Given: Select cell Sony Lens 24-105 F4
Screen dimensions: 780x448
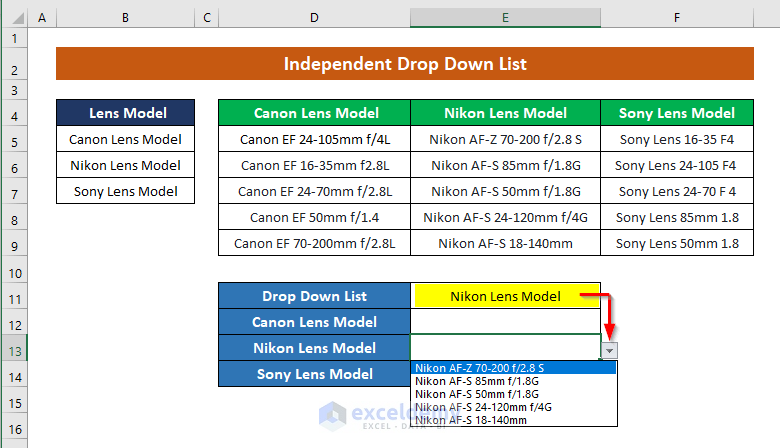Looking at the screenshot, I should tap(677, 165).
